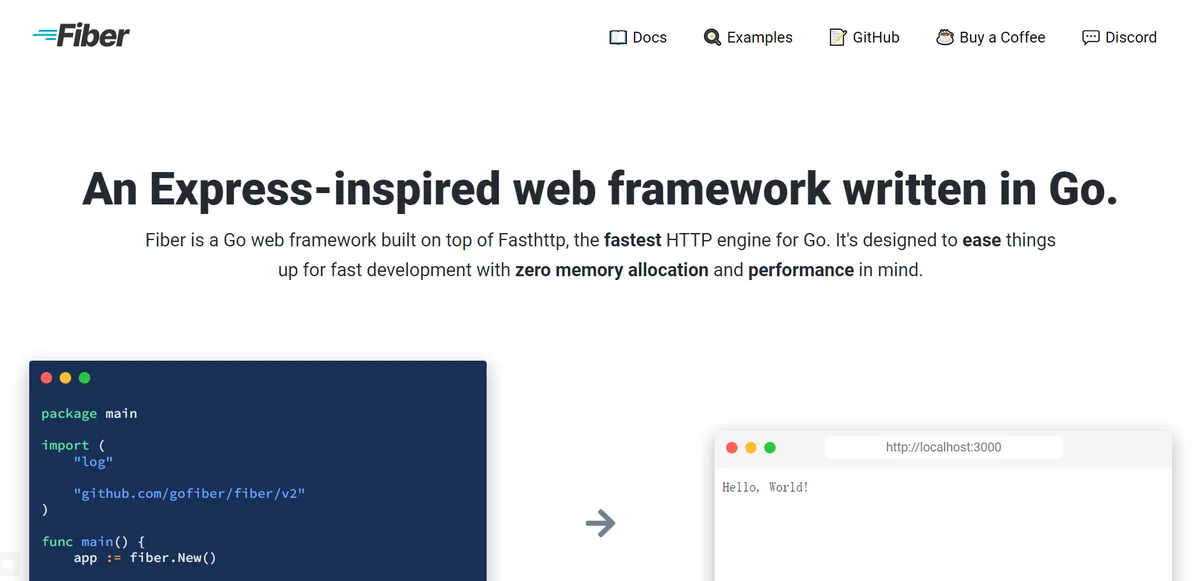The image size is (1200, 581).
Task: Click the "Hello, World!" output text
Action: click(x=765, y=488)
